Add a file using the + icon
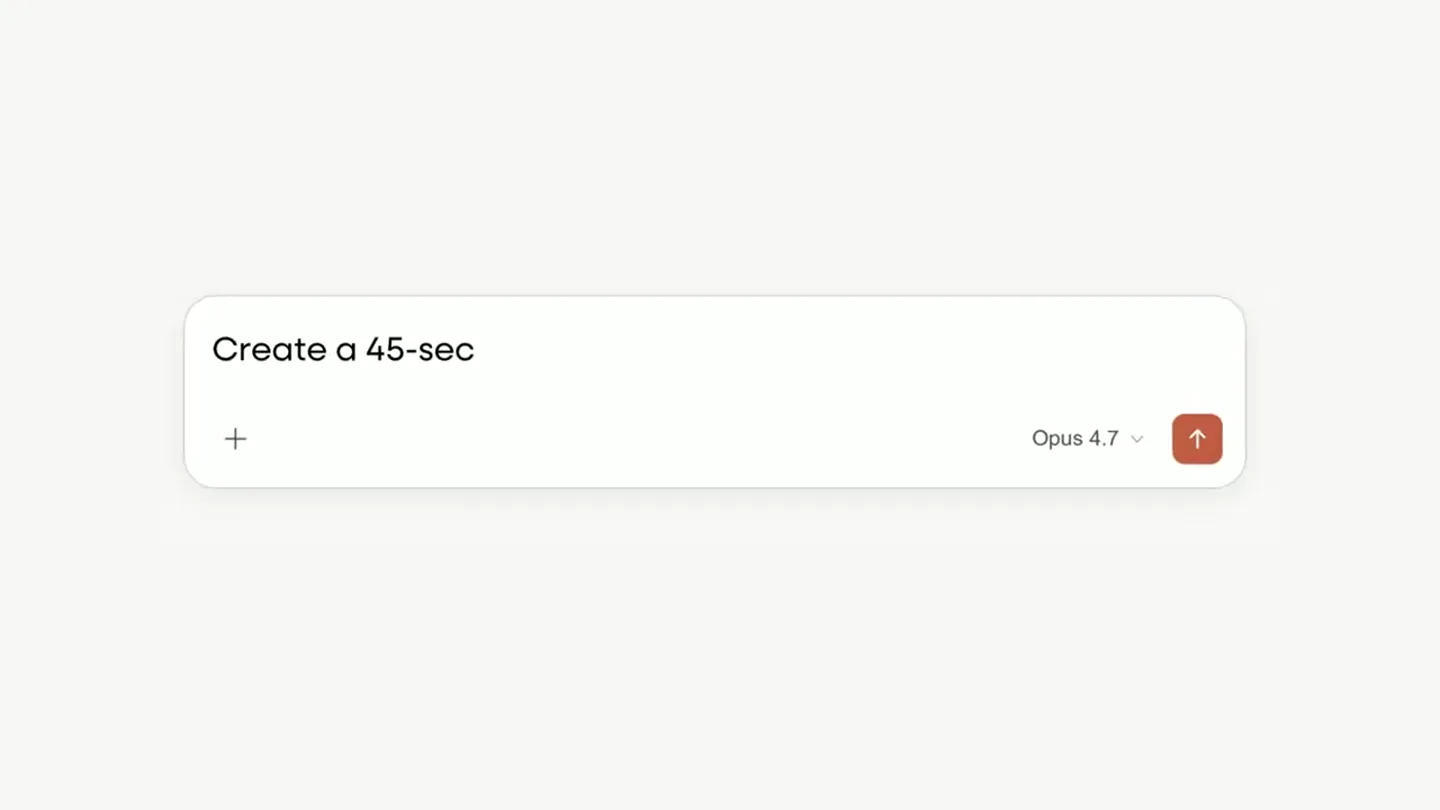 pos(235,438)
